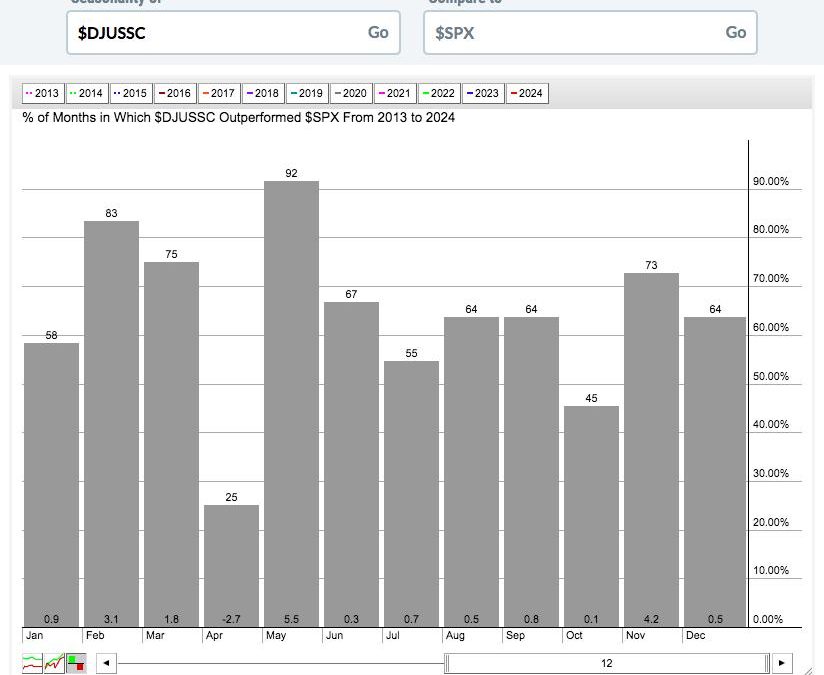
Task: Switch to separate-lines yearly chart mode icon
Action: tap(33, 663)
